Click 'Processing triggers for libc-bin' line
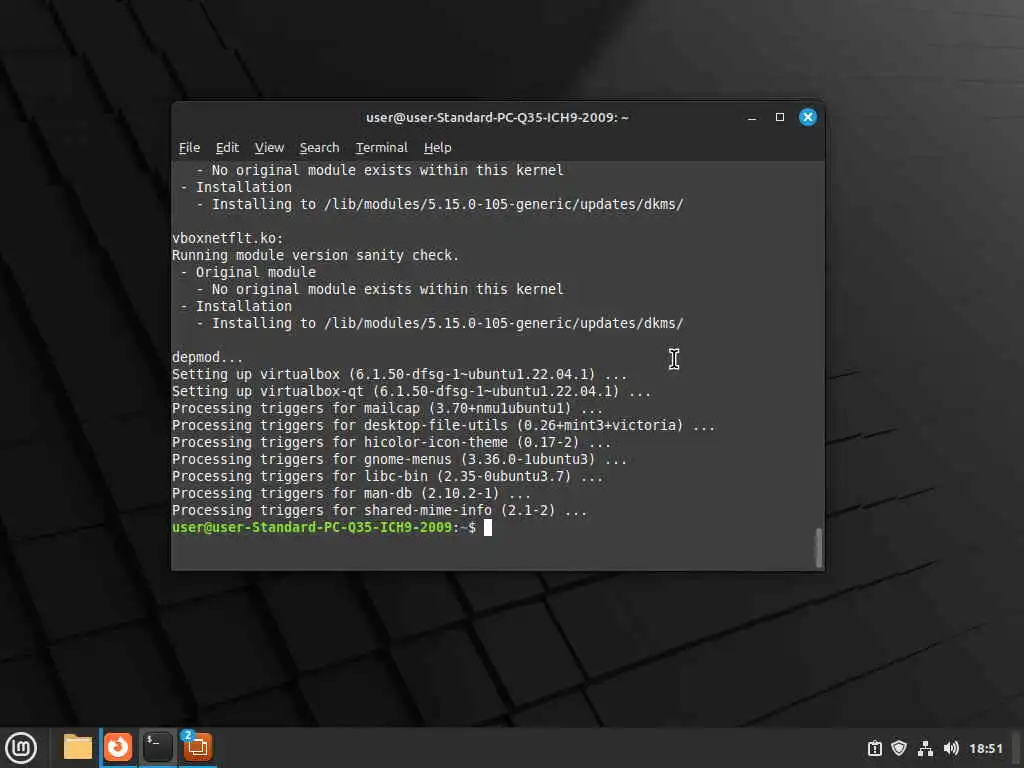This screenshot has width=1024, height=768. (387, 477)
